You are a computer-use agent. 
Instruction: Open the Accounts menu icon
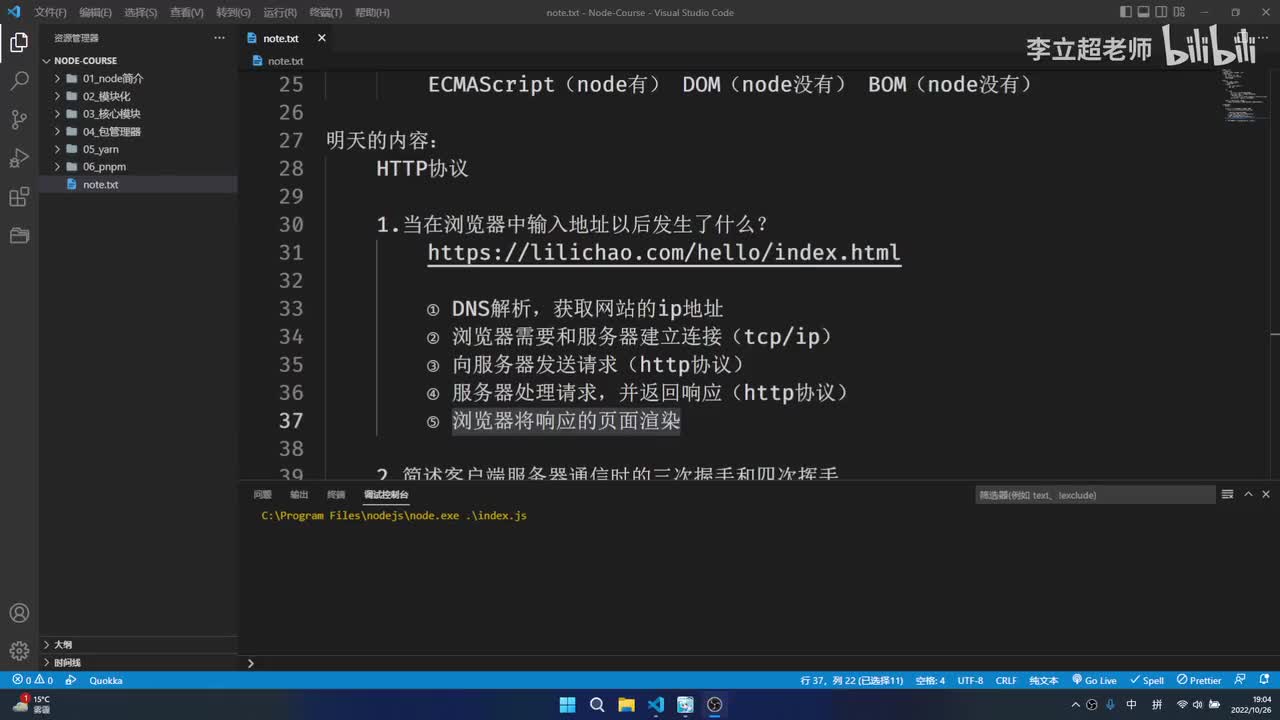tap(19, 613)
